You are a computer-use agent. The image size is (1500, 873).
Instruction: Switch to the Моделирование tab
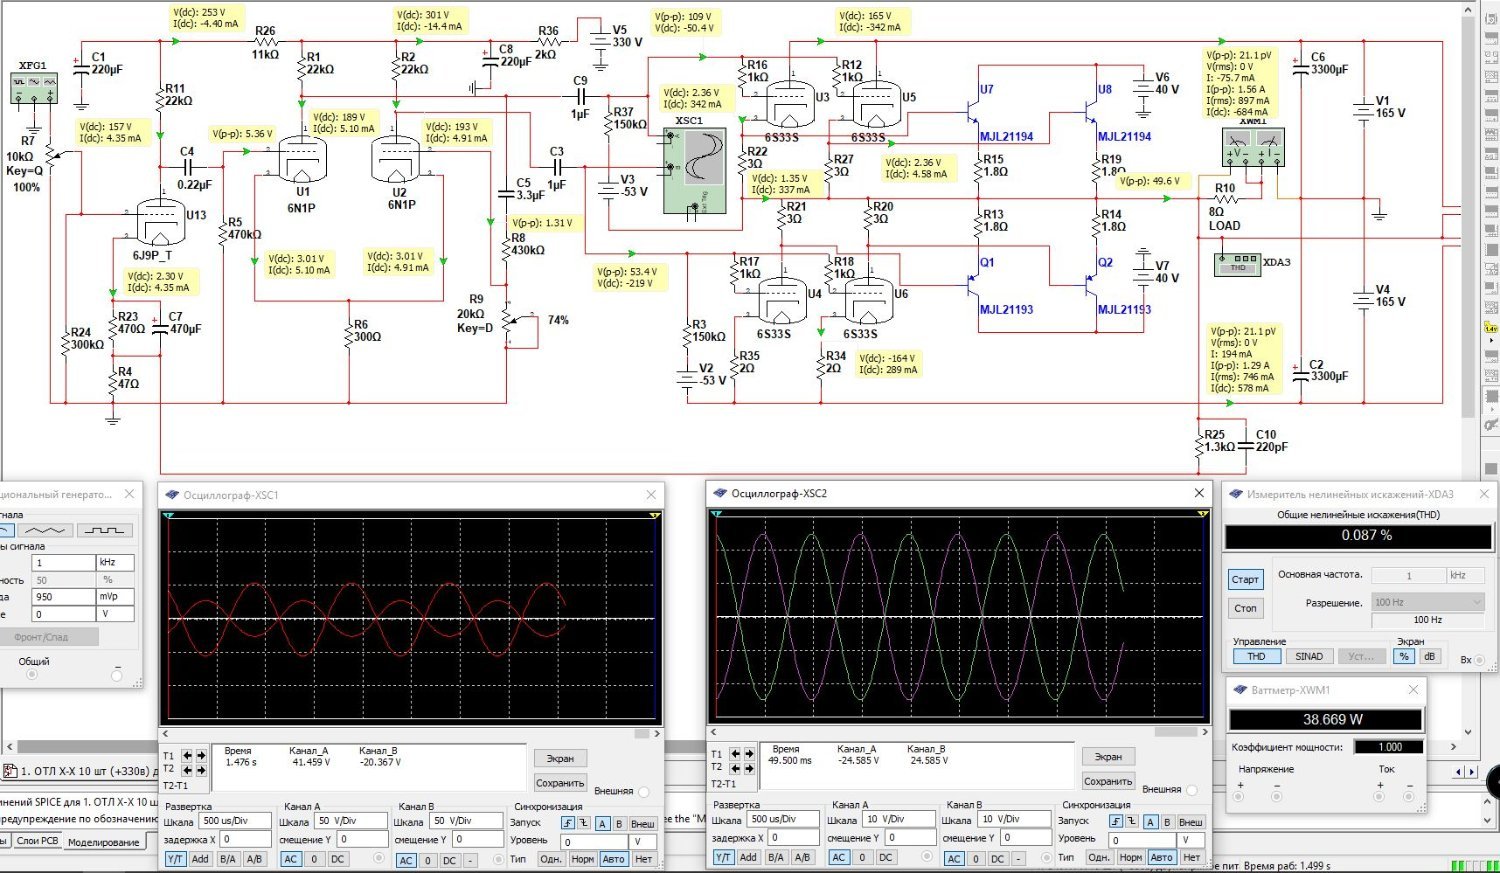point(103,843)
